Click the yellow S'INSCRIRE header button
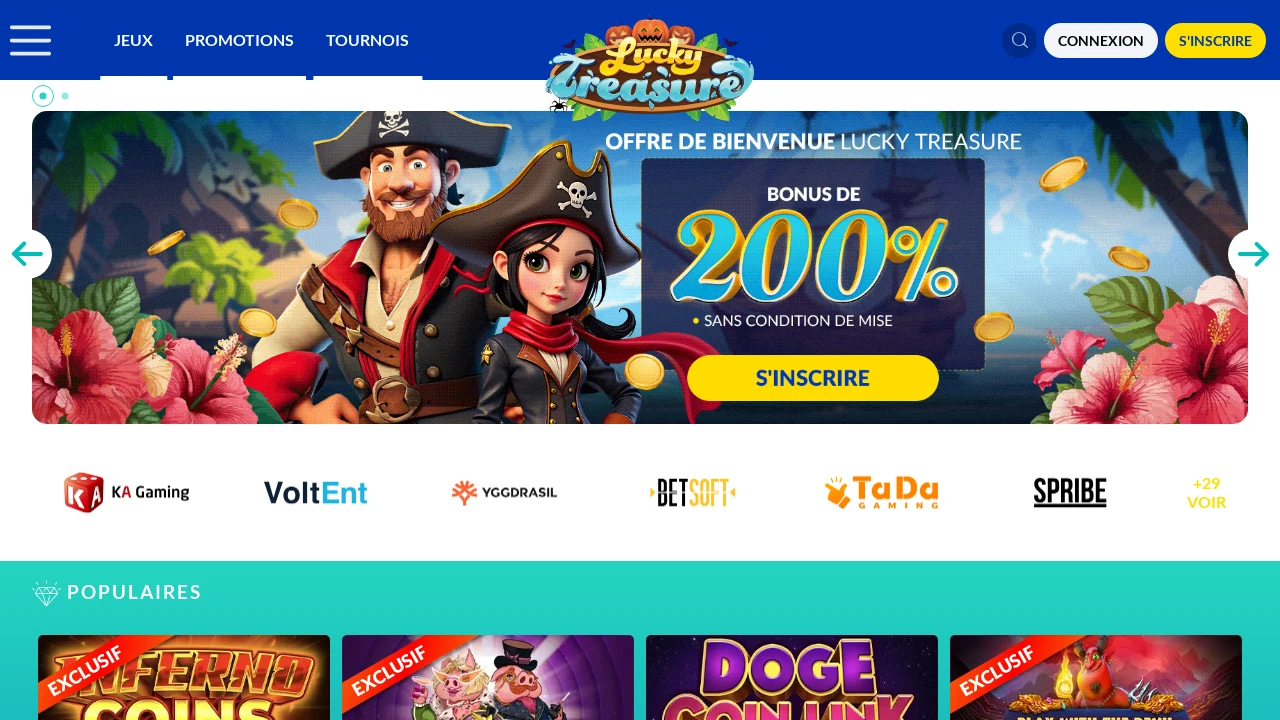 coord(1215,40)
